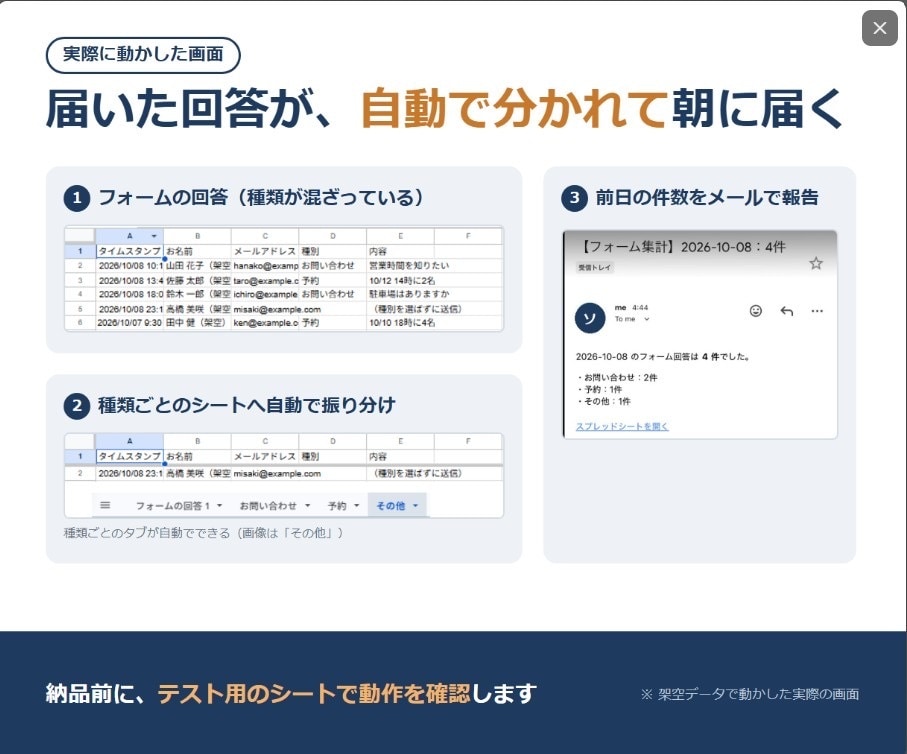
Task: Star the フォーム集計 email
Action: coord(816,263)
